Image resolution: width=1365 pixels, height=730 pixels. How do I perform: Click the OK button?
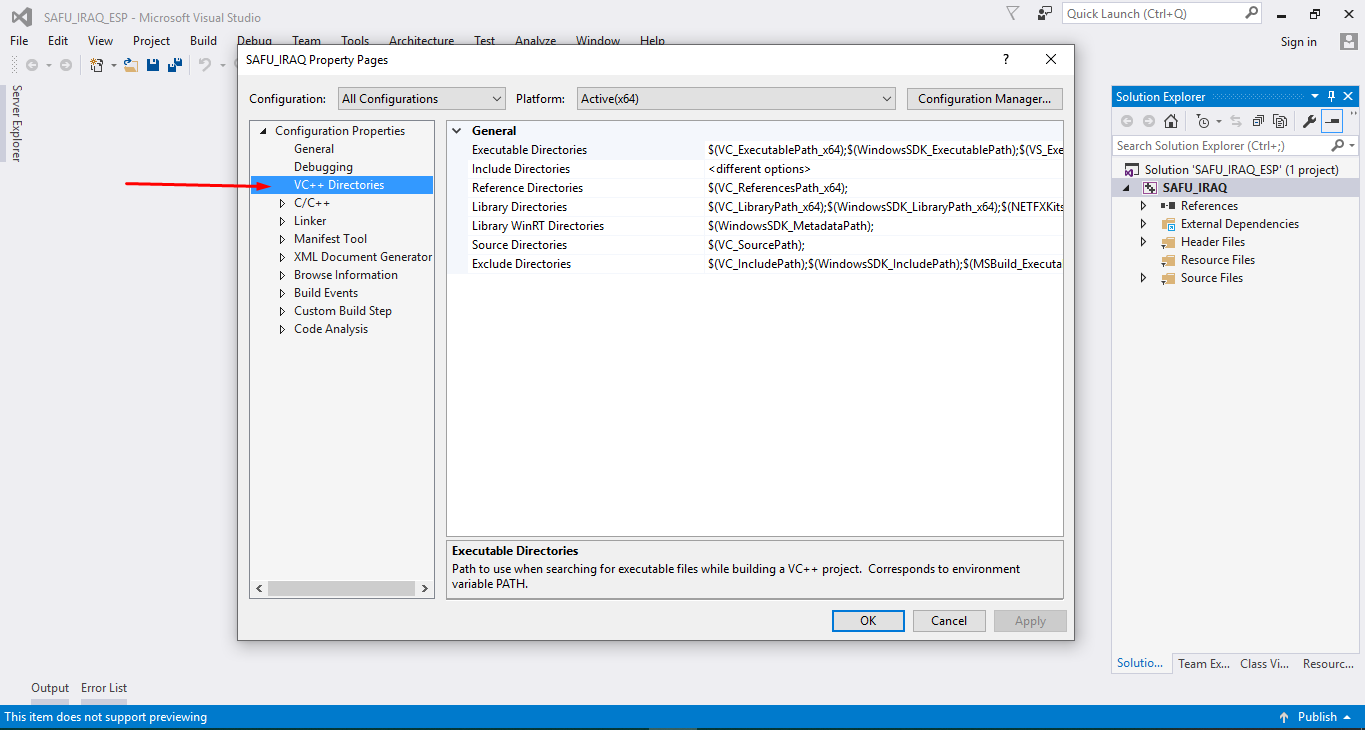[868, 621]
